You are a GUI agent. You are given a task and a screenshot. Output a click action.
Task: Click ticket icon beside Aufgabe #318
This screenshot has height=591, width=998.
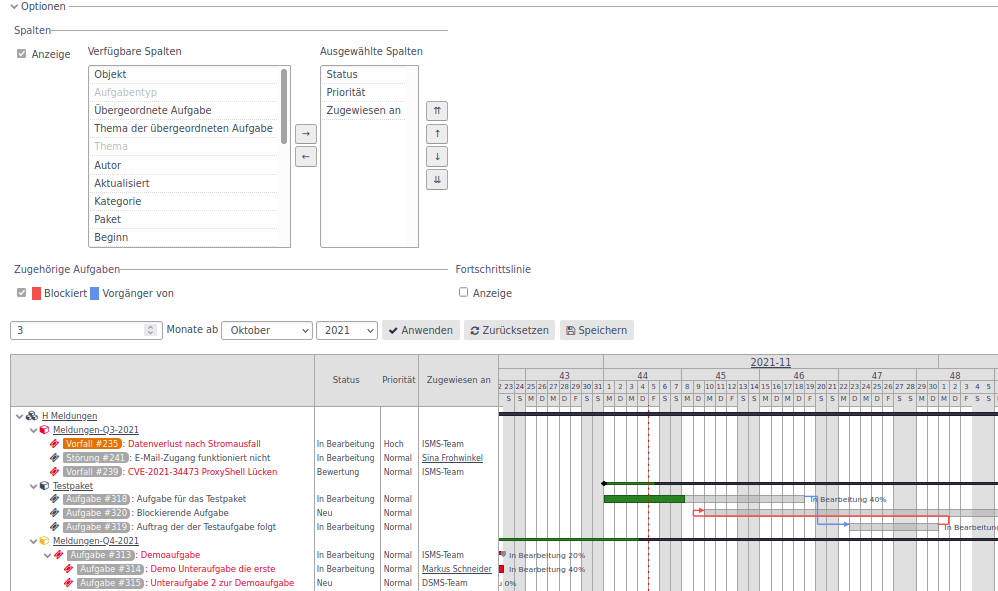tap(55, 499)
